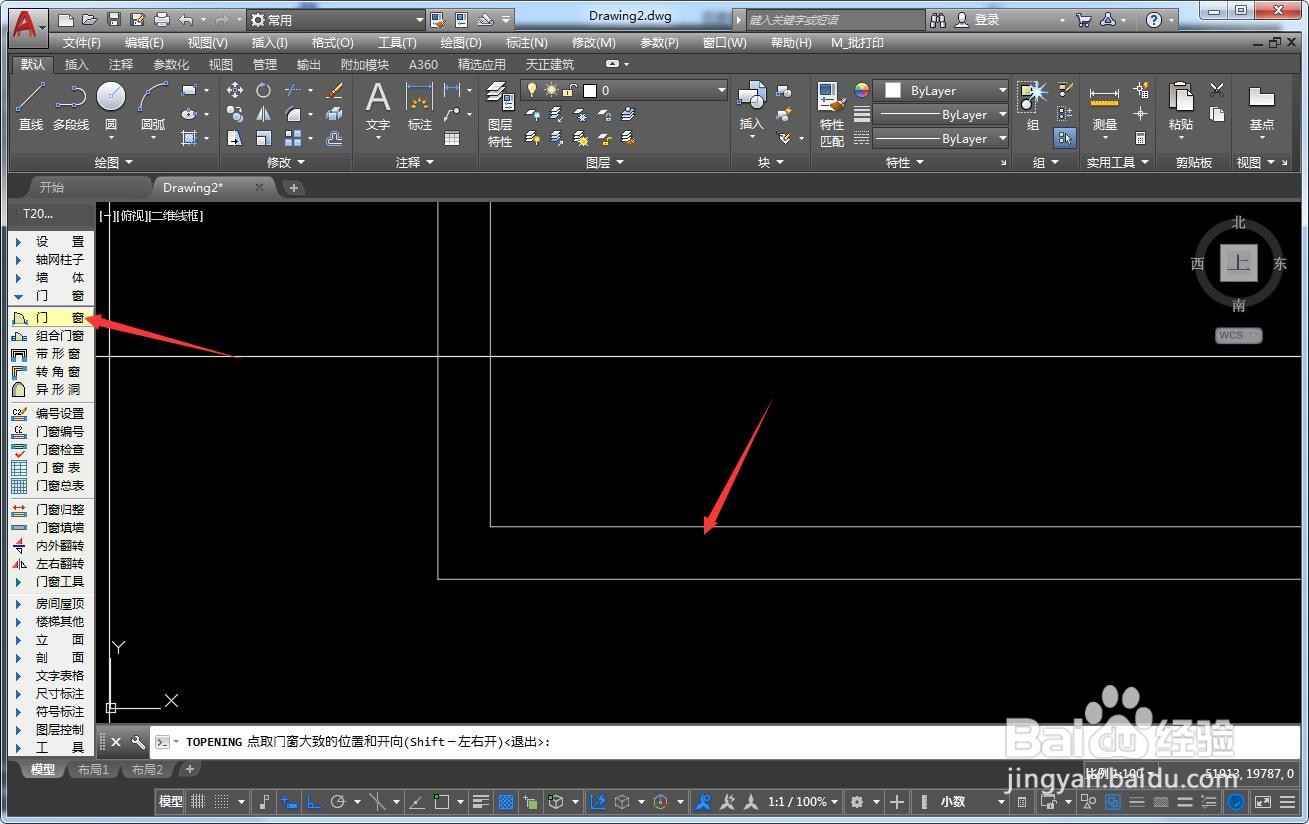Viewport: 1309px width, 824px height.
Task: Click the Base point (基点) view icon
Action: pyautogui.click(x=1262, y=106)
